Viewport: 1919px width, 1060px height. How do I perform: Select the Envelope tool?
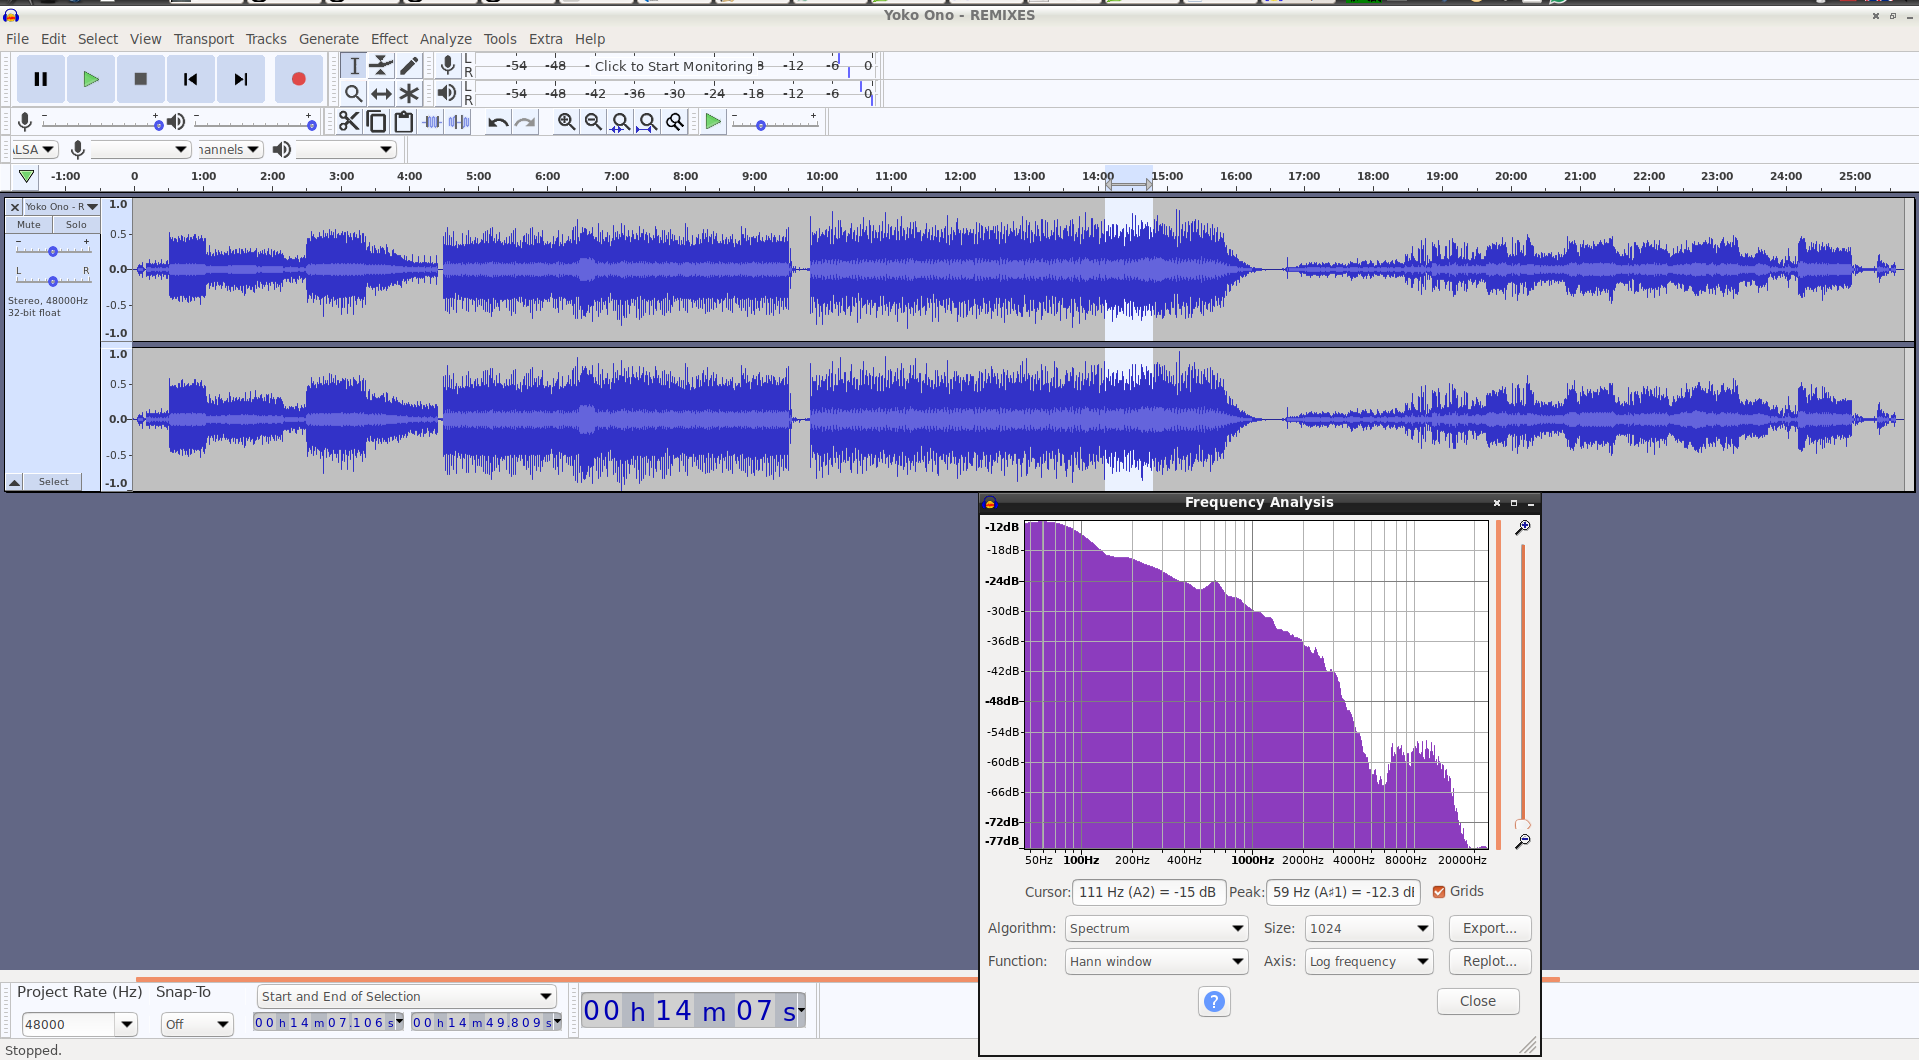click(x=381, y=66)
